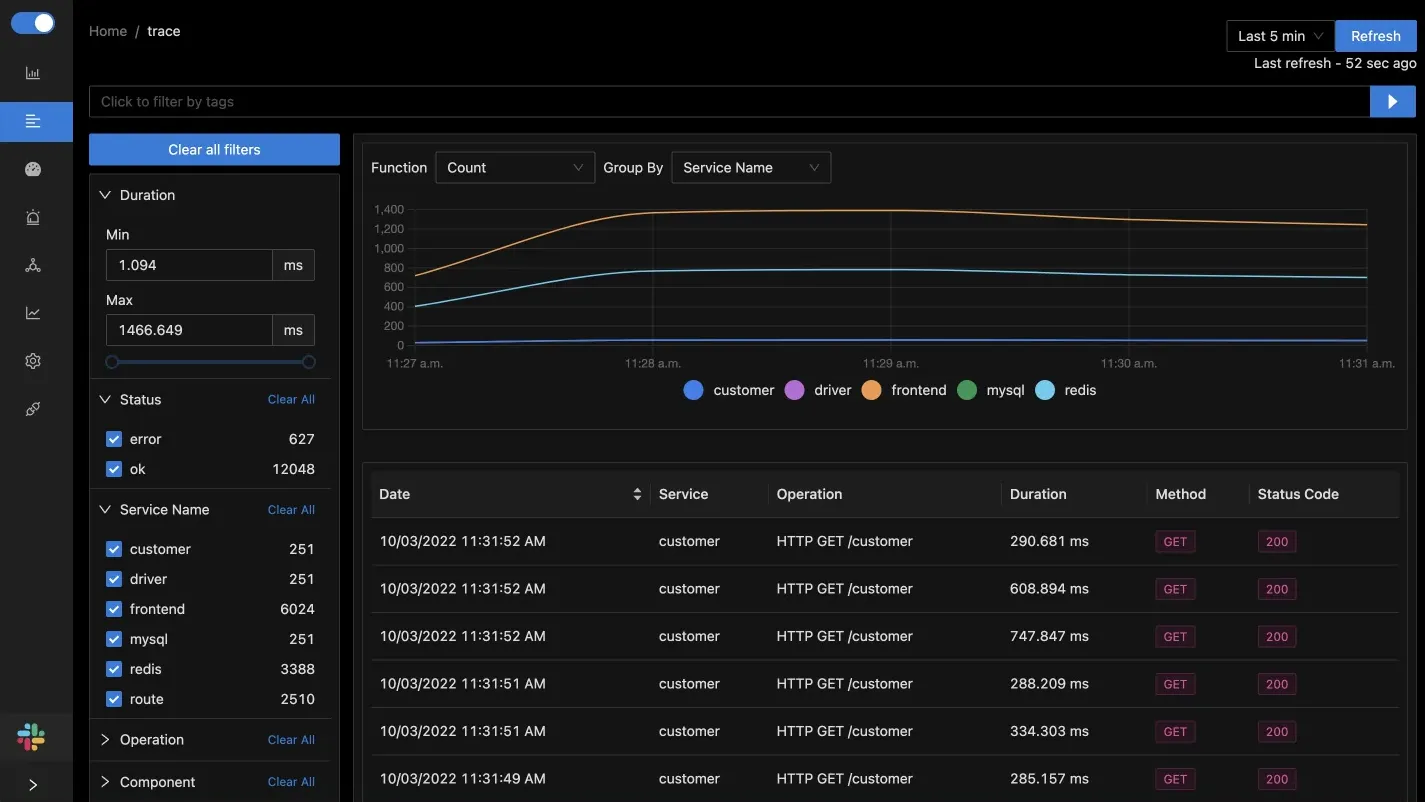Screen dimensions: 1425x802
Task: Open the alerts siren icon in sidebar
Action: [x=33, y=217]
